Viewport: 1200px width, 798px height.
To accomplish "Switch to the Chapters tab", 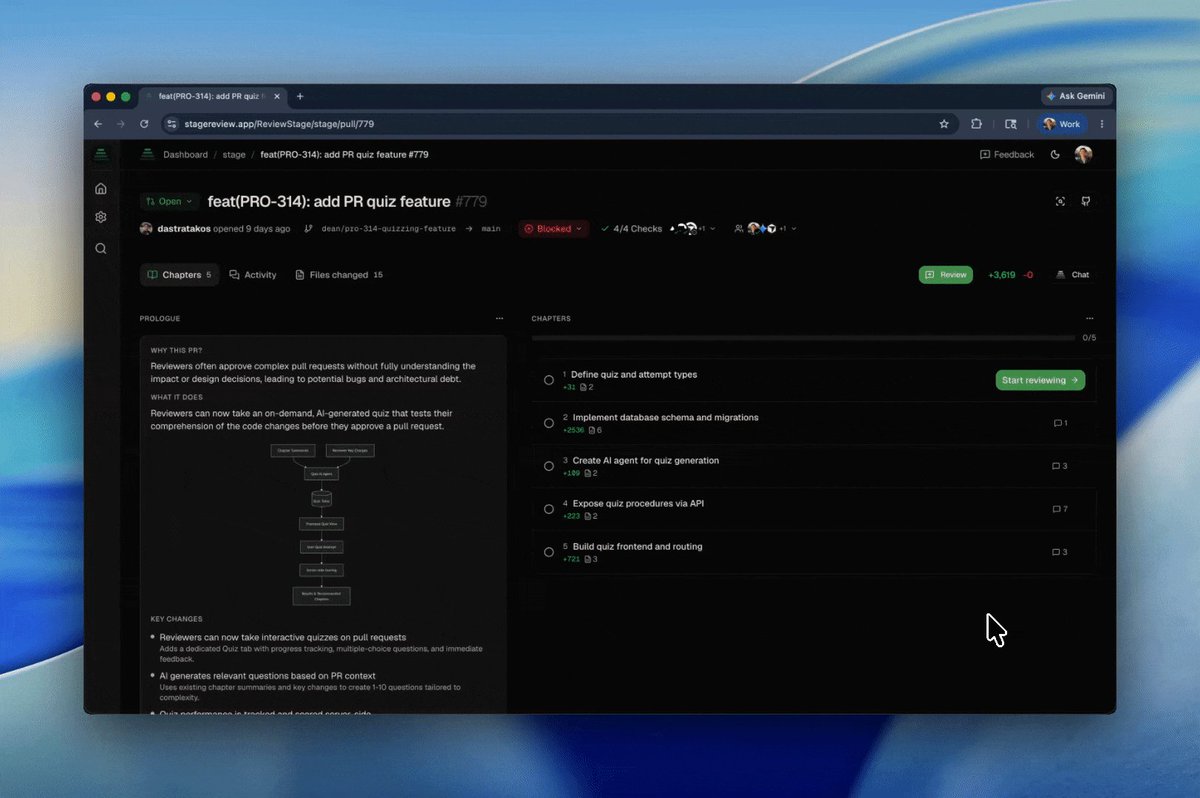I will (179, 275).
